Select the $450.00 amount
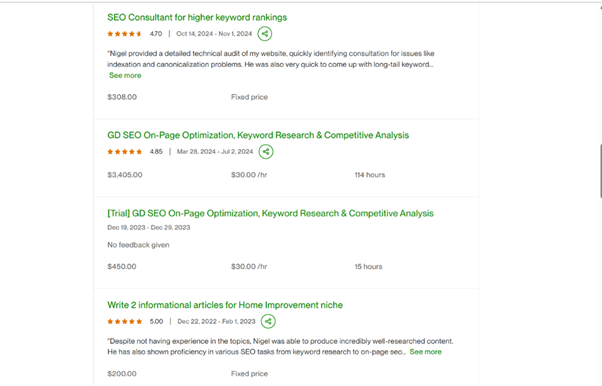Screen dimensions: 602x386 coord(122,267)
